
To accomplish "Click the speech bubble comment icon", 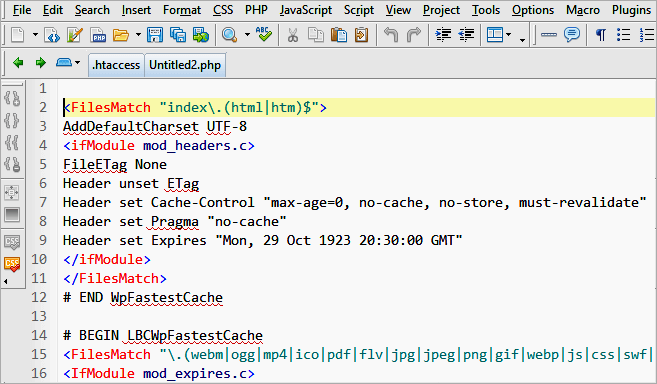I will (x=572, y=35).
